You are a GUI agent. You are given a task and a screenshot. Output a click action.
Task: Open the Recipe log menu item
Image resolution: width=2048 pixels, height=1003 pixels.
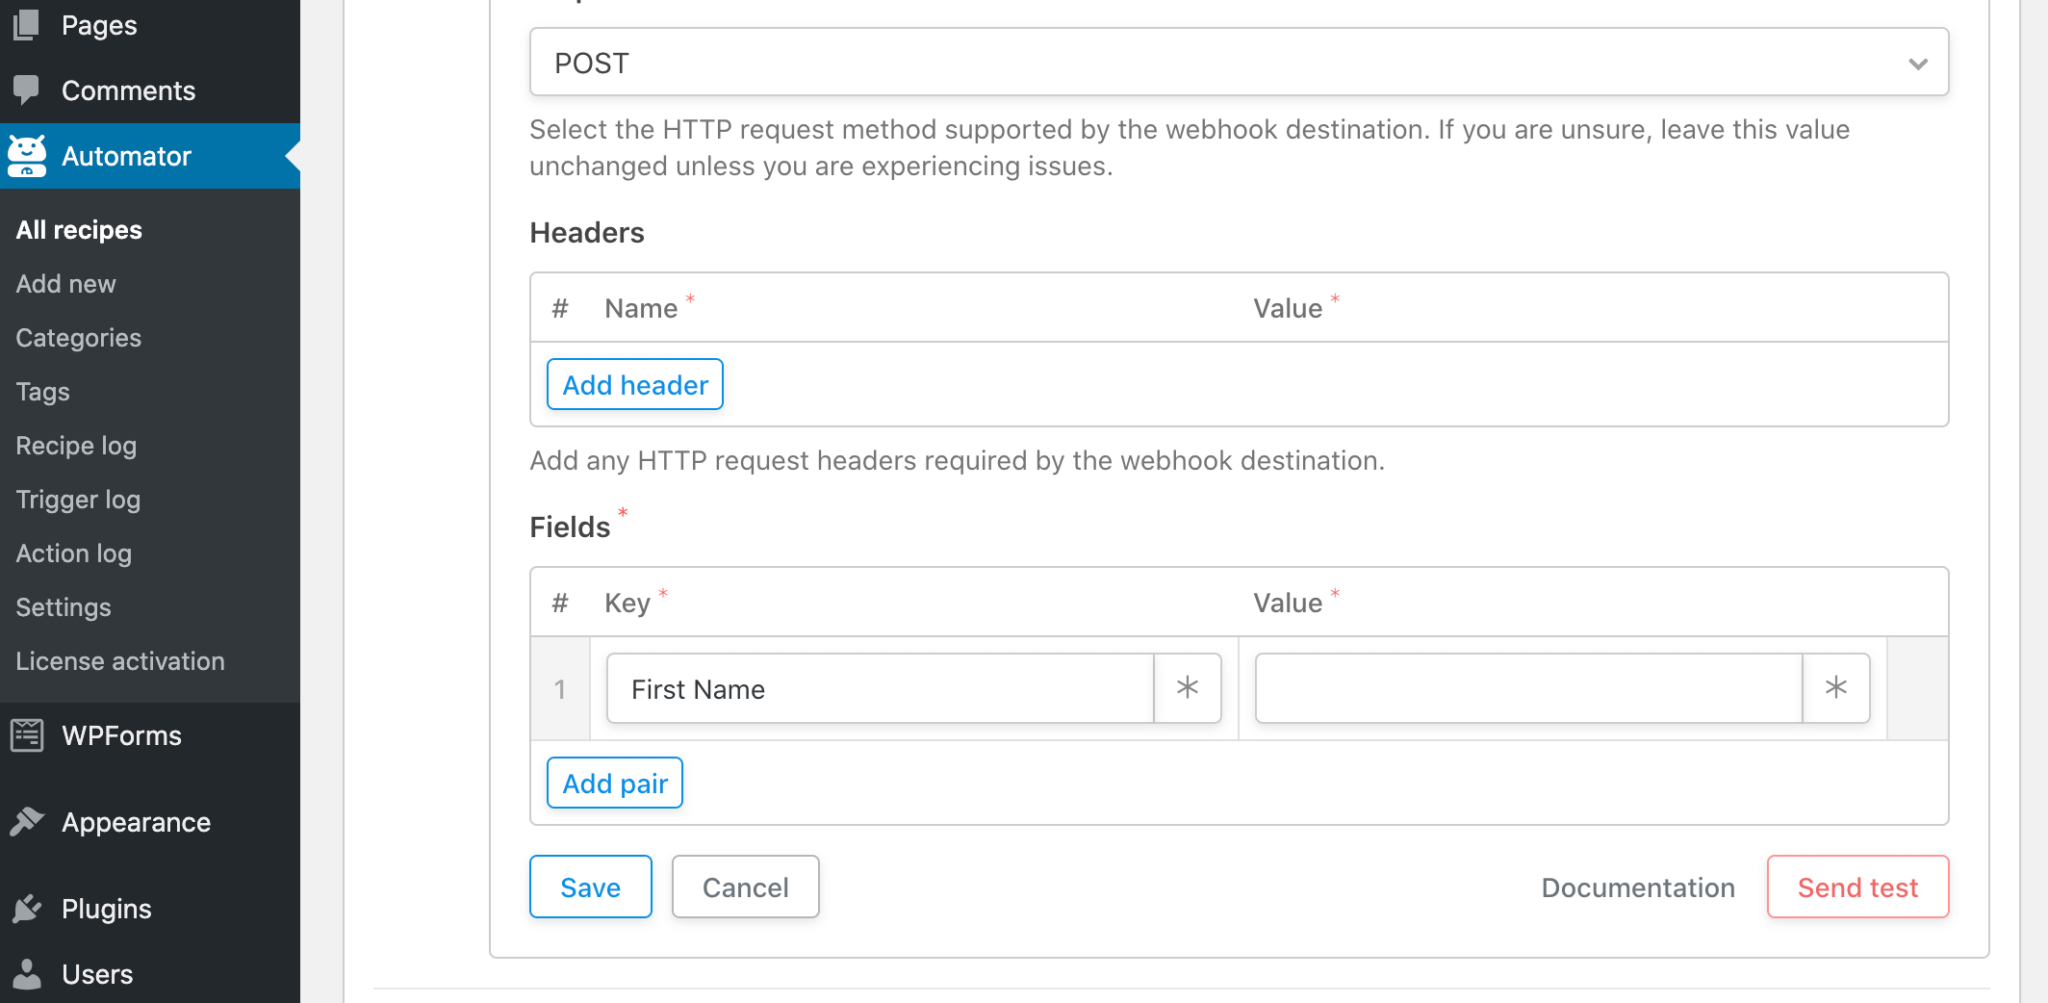pos(76,446)
